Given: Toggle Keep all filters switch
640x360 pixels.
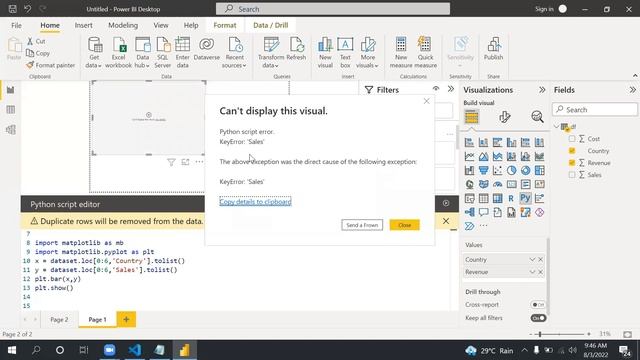Looking at the screenshot, I should [x=538, y=318].
